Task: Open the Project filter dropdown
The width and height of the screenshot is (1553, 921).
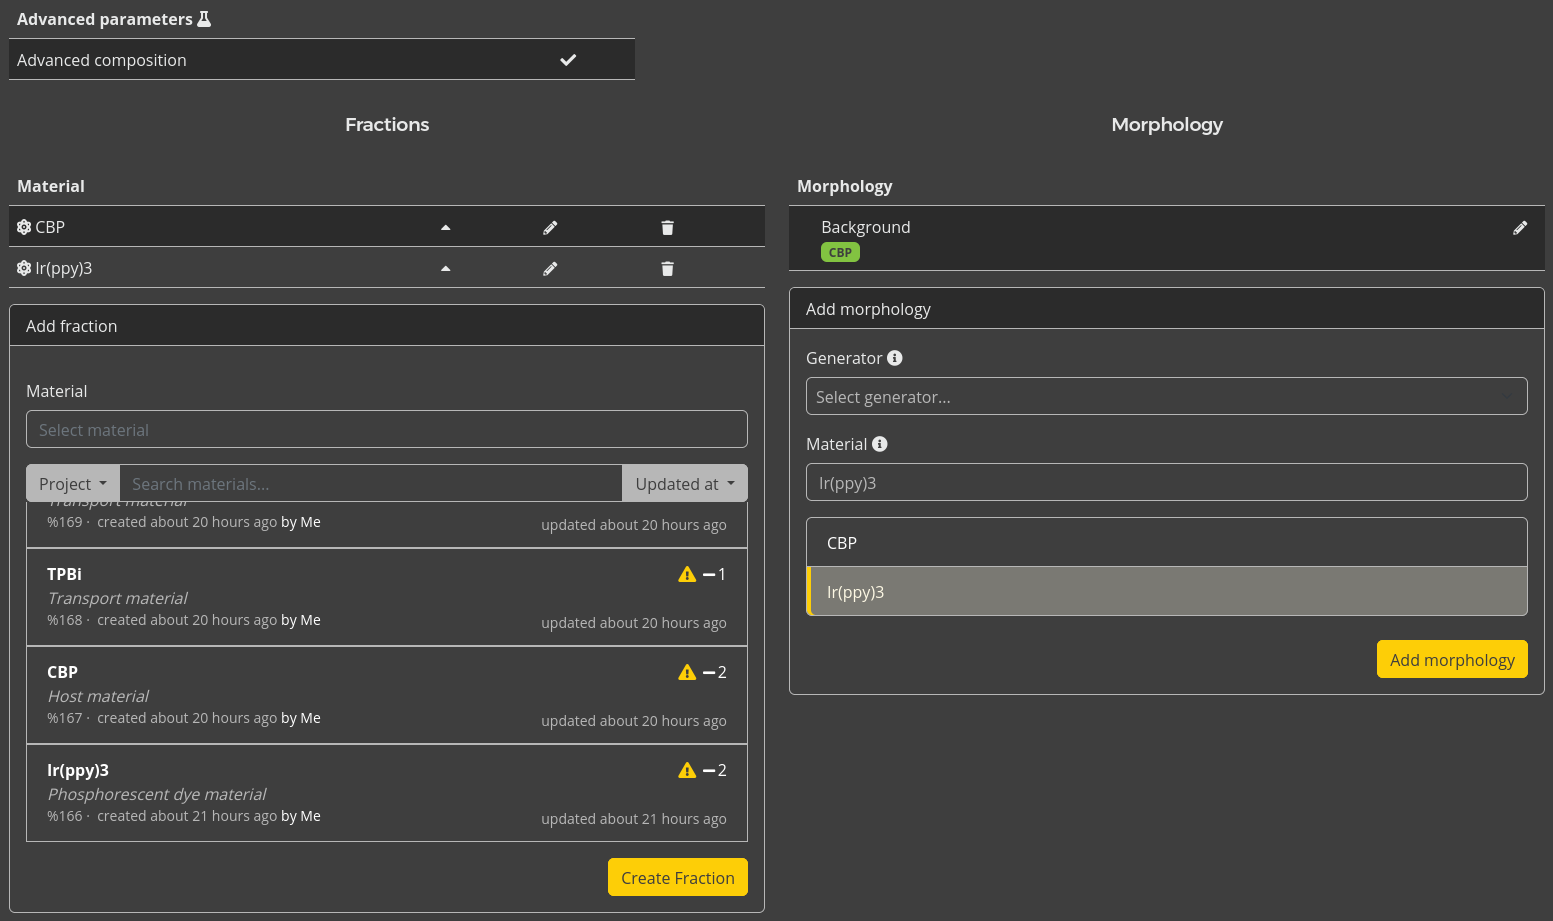Action: click(x=73, y=484)
